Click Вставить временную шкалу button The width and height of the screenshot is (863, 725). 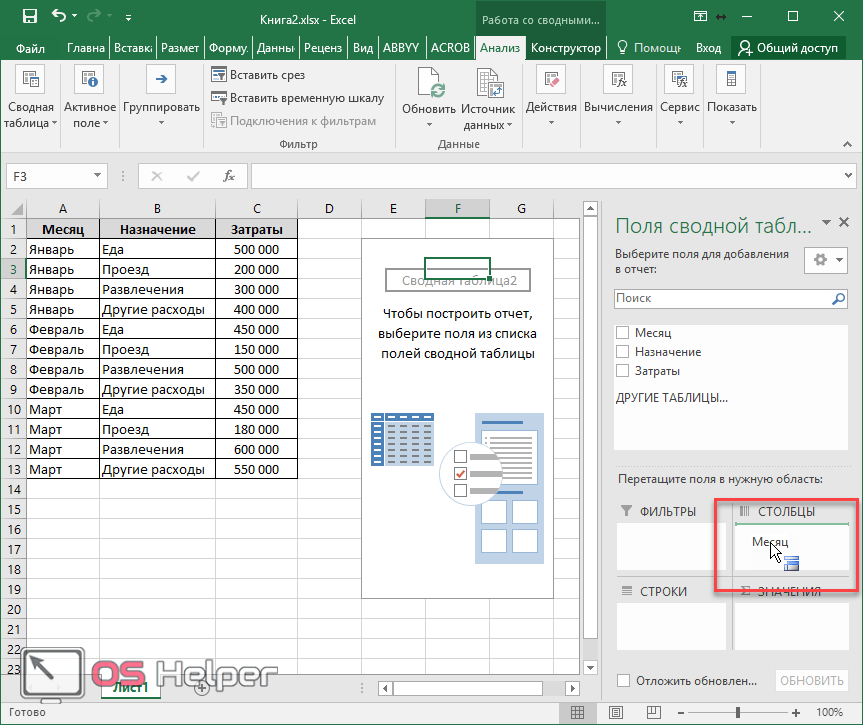pyautogui.click(x=297, y=98)
